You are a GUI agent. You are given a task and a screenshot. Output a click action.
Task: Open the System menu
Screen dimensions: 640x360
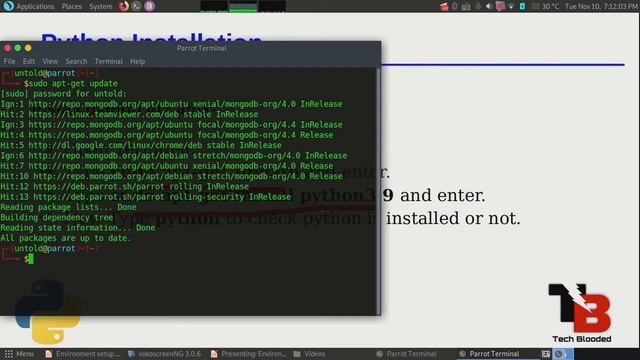tap(100, 7)
